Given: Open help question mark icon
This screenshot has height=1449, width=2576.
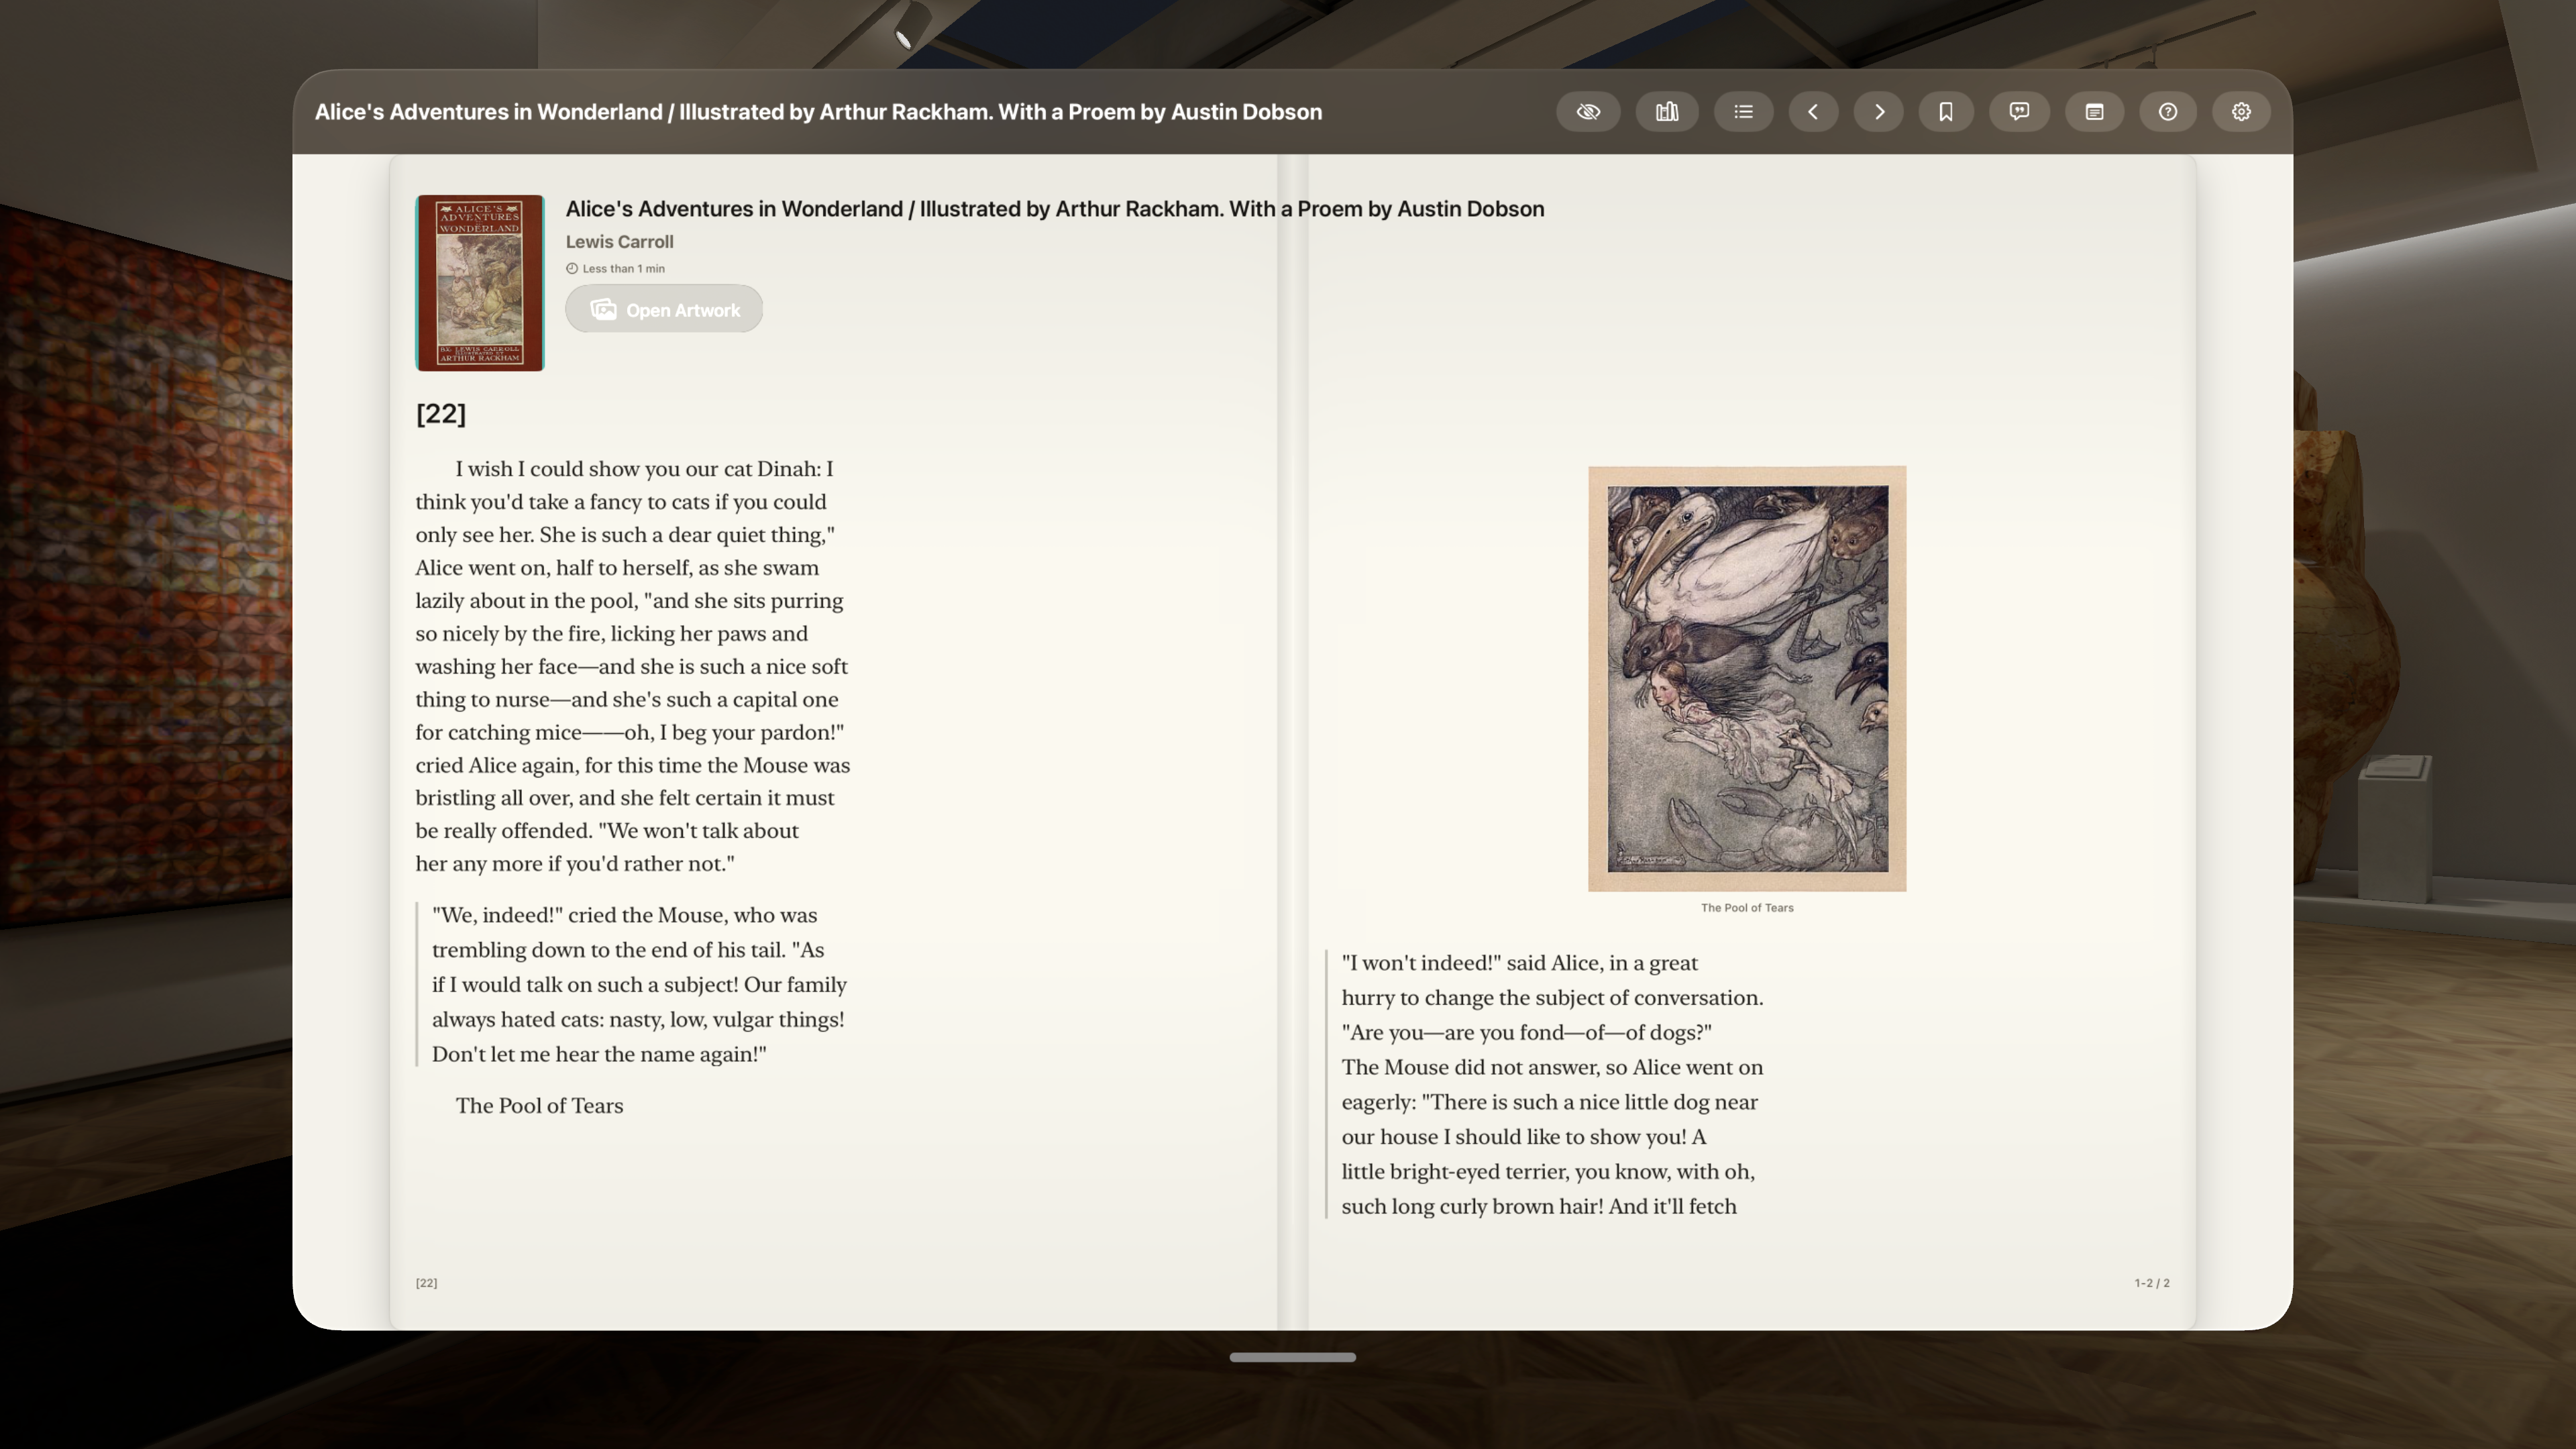Looking at the screenshot, I should click(2168, 112).
